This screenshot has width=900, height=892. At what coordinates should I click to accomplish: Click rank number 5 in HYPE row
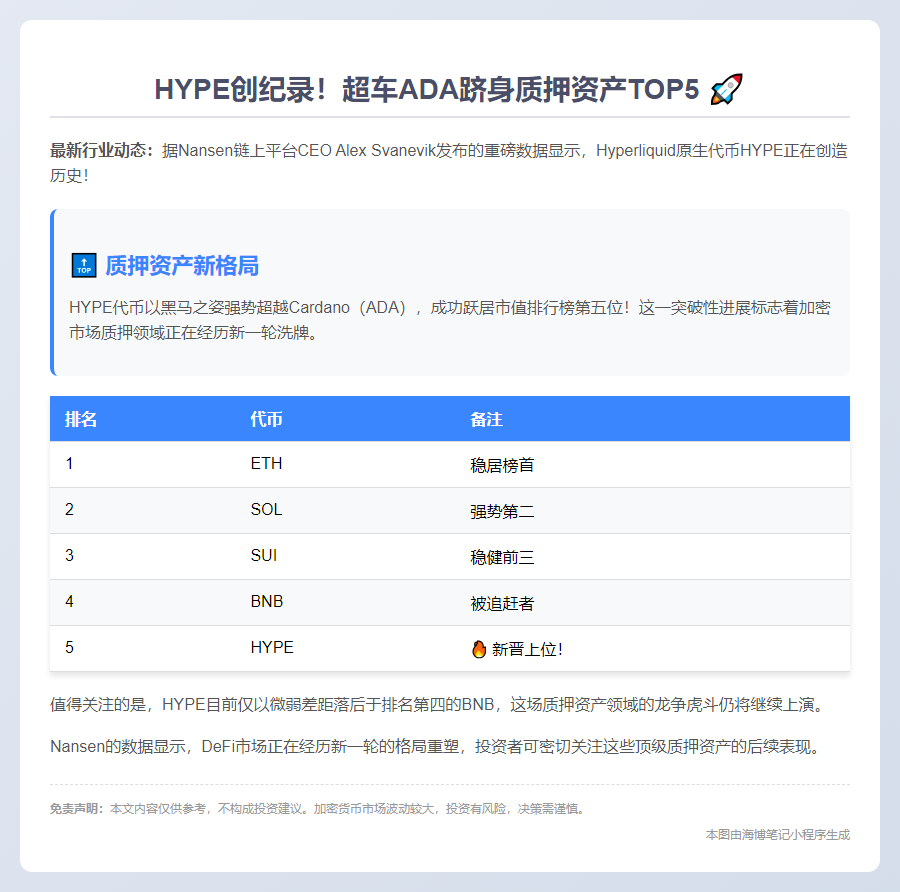69,647
